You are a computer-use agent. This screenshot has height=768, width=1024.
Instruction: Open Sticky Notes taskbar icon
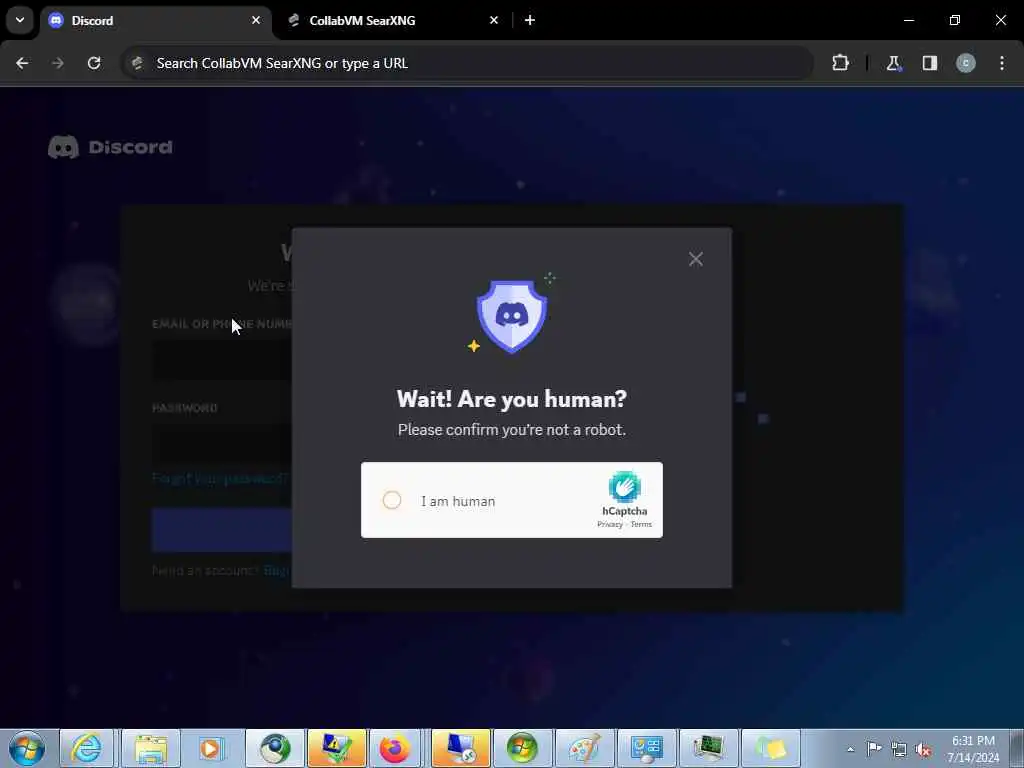click(771, 748)
